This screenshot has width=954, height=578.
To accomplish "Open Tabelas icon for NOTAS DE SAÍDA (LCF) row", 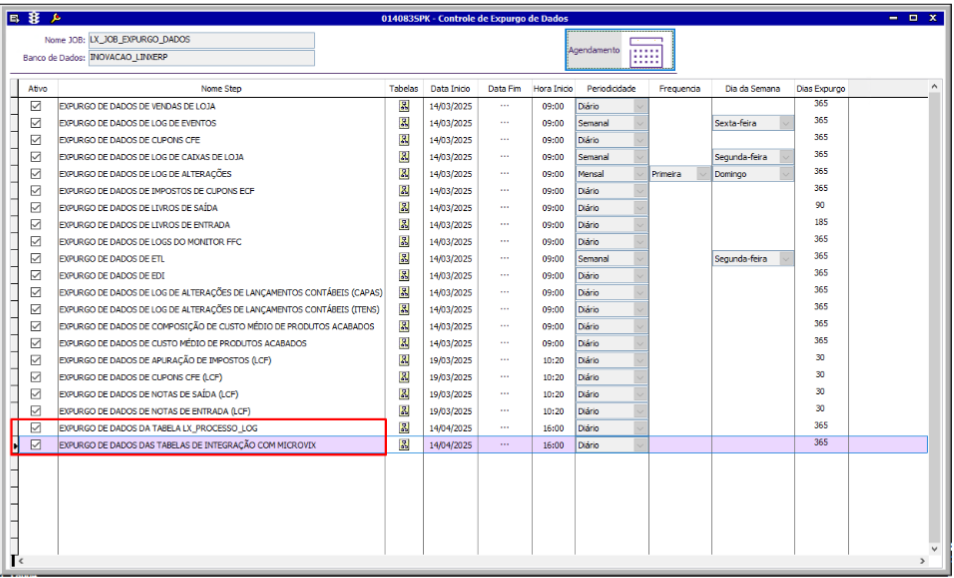I will (404, 394).
